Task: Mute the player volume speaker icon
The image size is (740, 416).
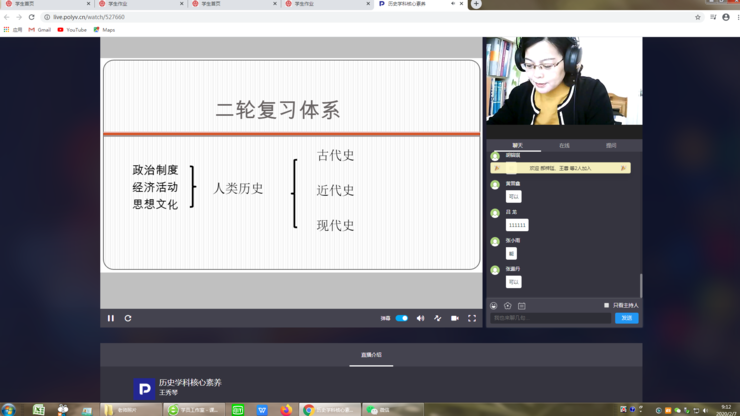Action: (421, 318)
